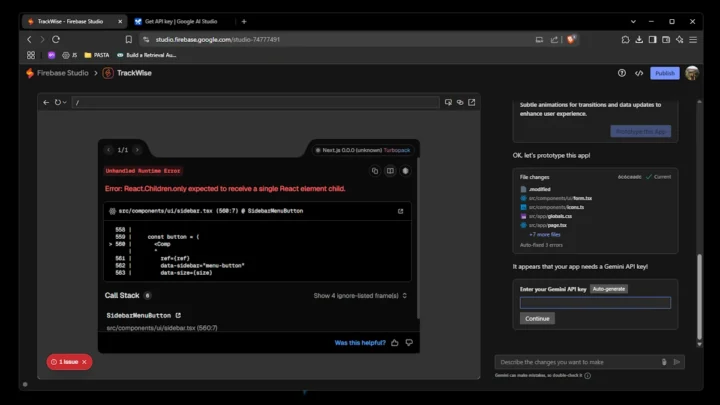Click microphone icon in prompt box
Image resolution: width=720 pixels, height=405 pixels.
click(x=664, y=362)
